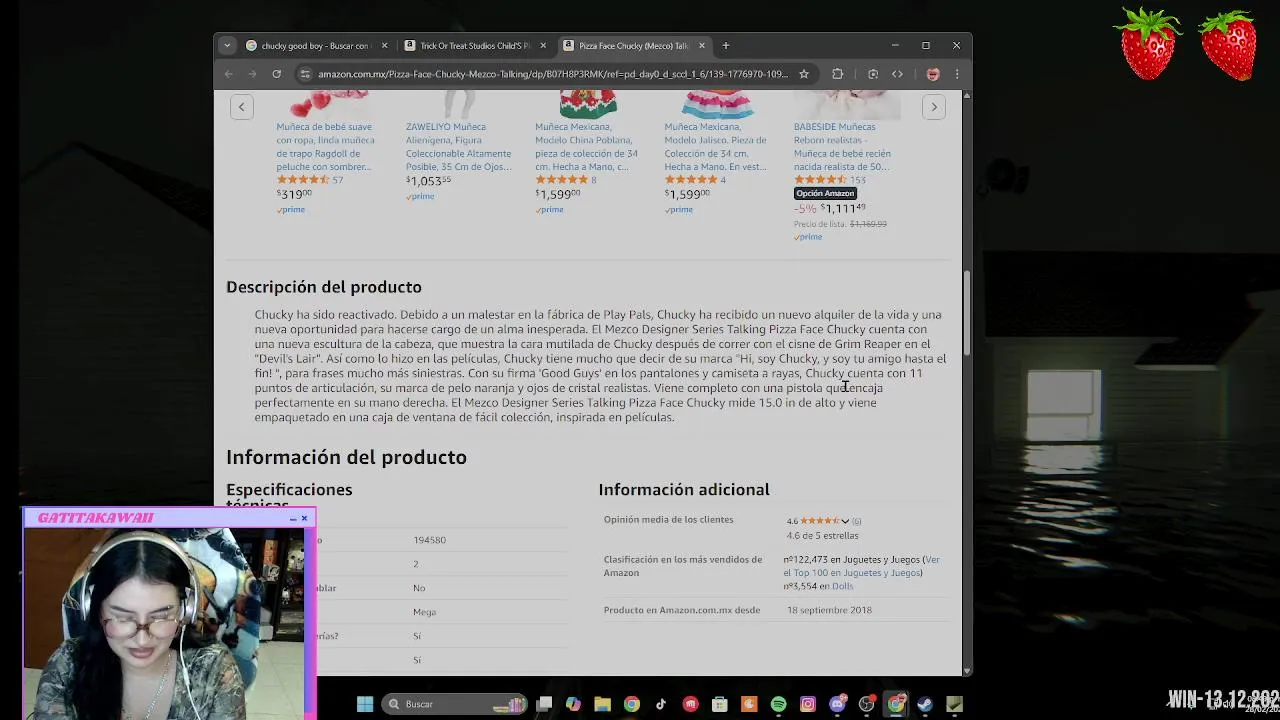Viewport: 1280px width, 720px height.
Task: Show next products in the carousel
Action: tap(934, 107)
